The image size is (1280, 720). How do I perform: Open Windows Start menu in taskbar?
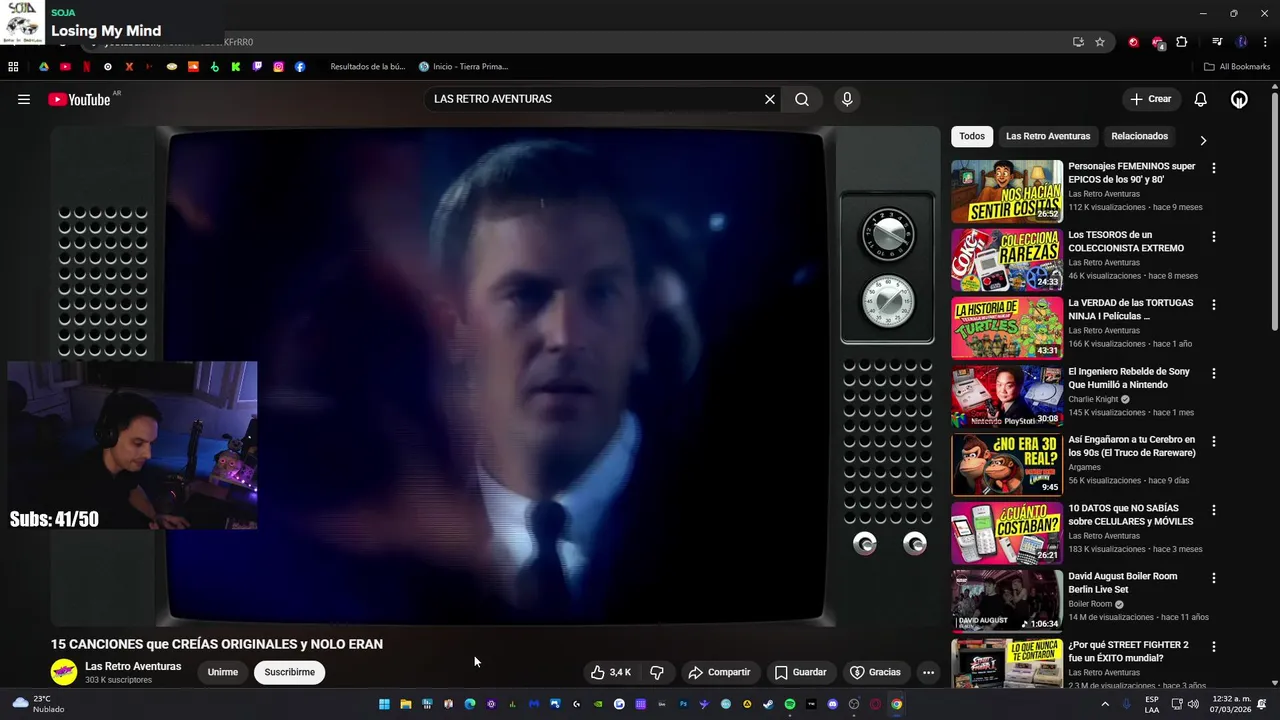[x=384, y=704]
